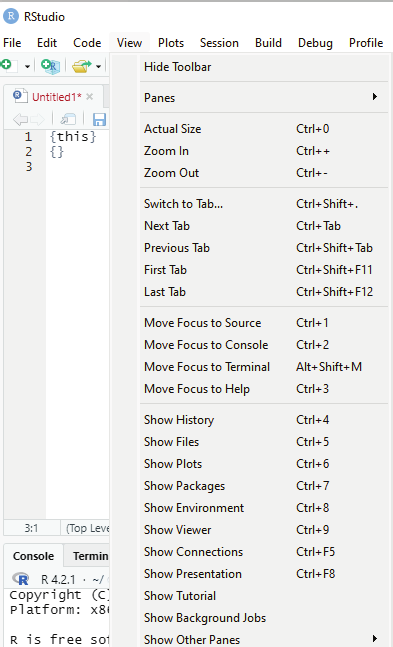393x647 pixels.
Task: Click the New File plus icon
Action: pos(9,66)
